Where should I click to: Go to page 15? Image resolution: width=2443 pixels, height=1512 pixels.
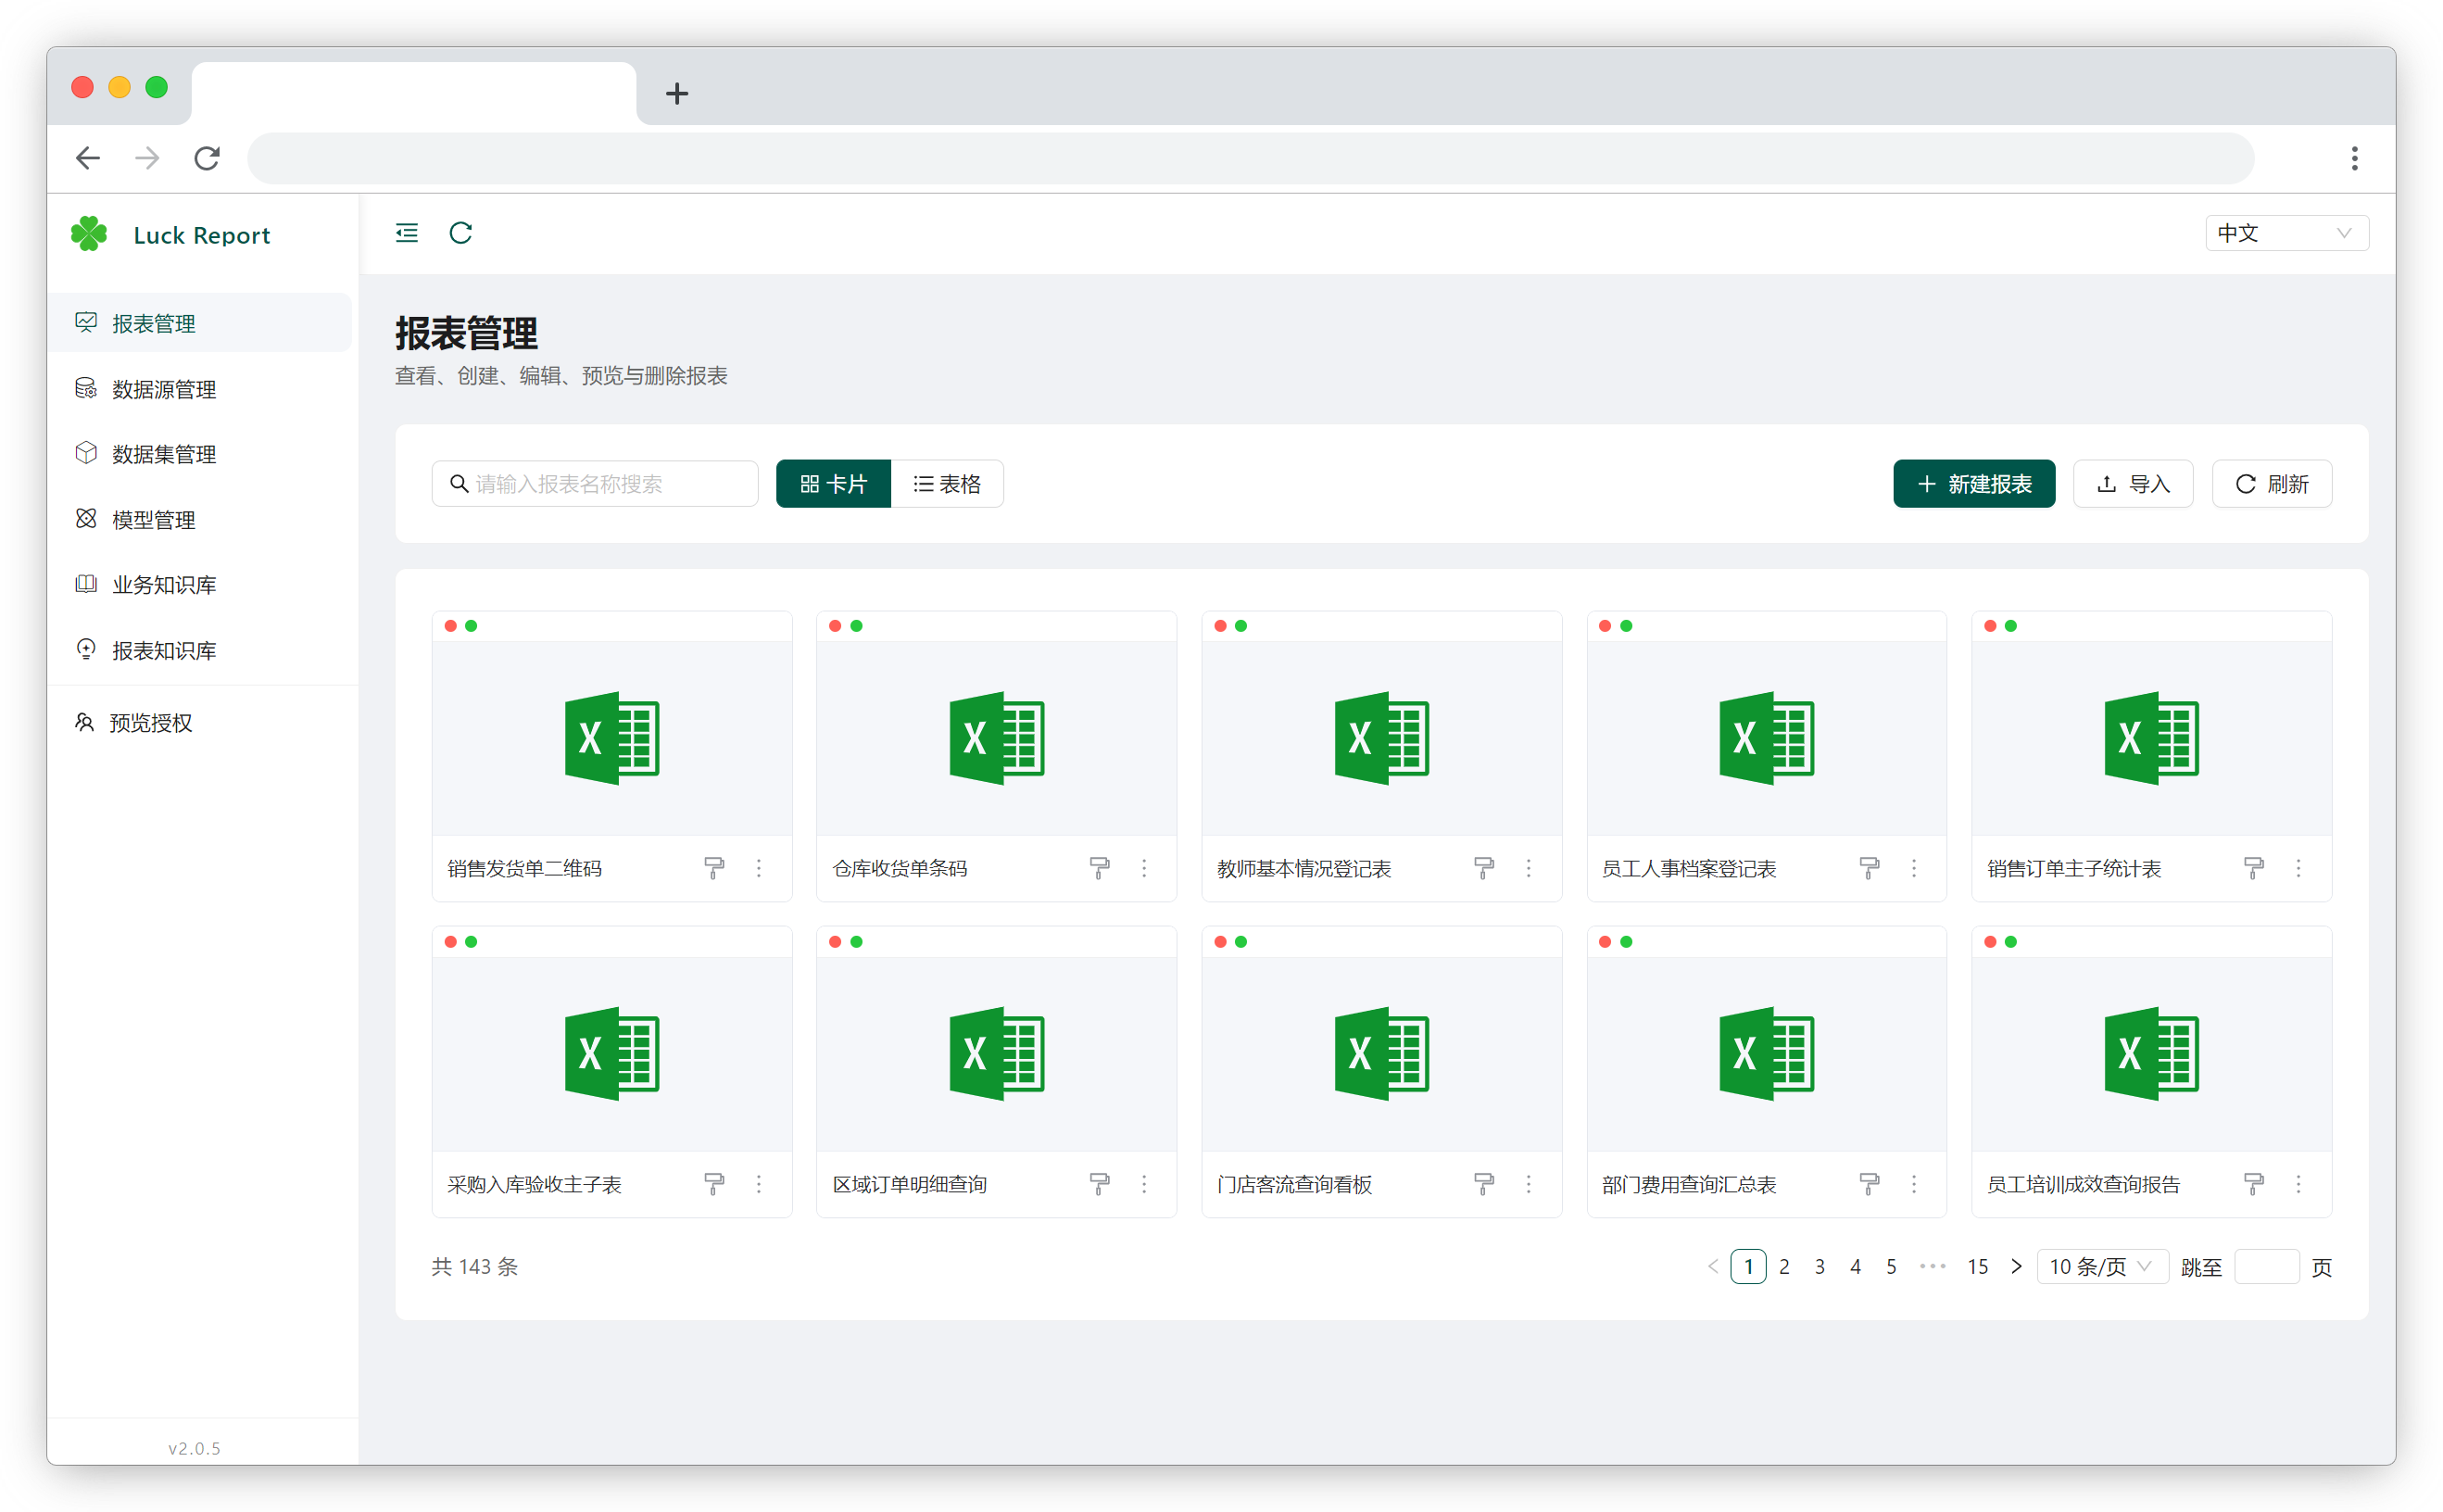[x=1977, y=1267]
